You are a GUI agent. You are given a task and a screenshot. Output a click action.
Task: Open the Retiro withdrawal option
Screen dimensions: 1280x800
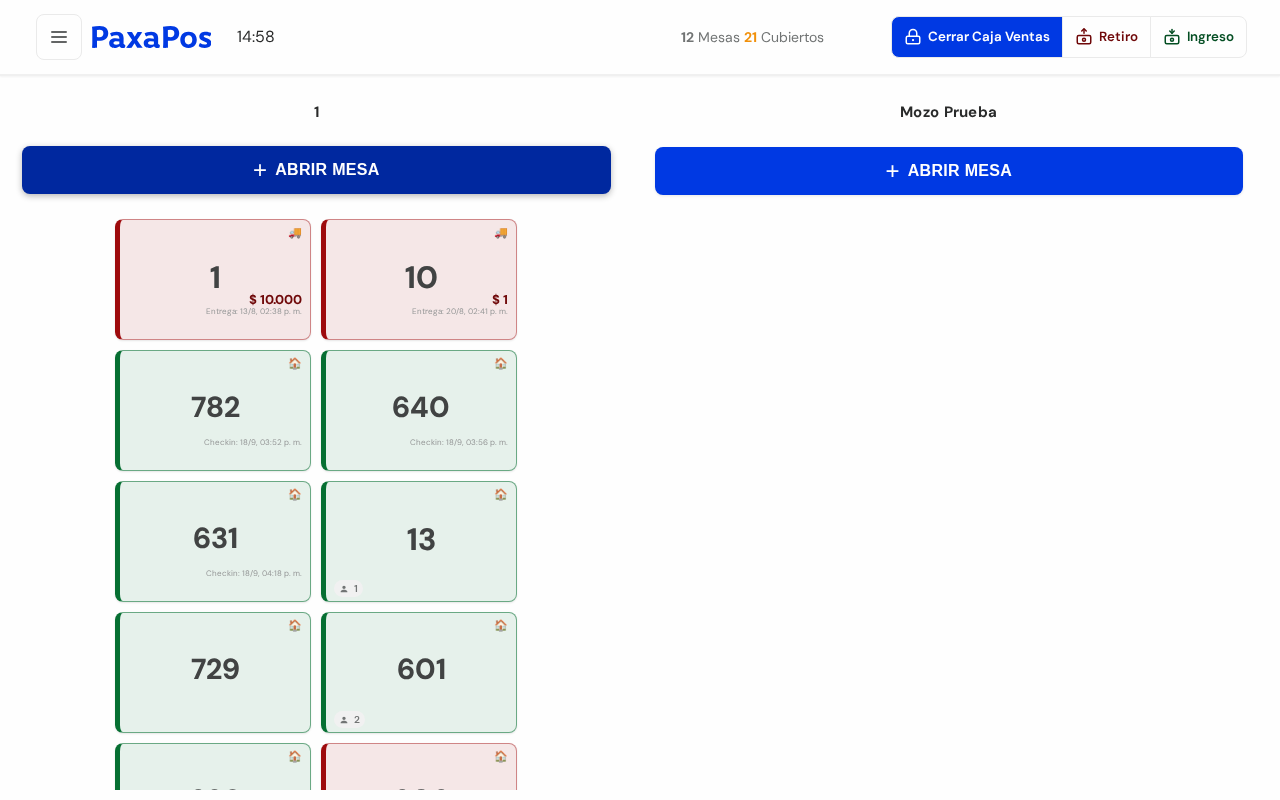coord(1106,37)
